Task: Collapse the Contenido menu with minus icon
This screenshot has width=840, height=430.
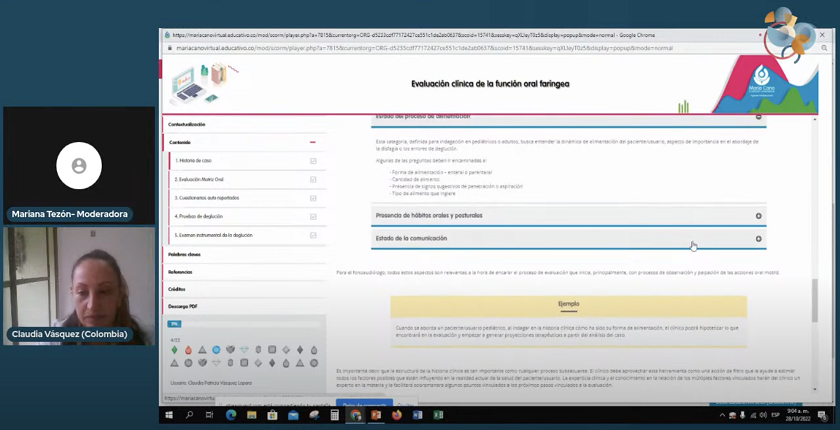Action: pyautogui.click(x=313, y=143)
